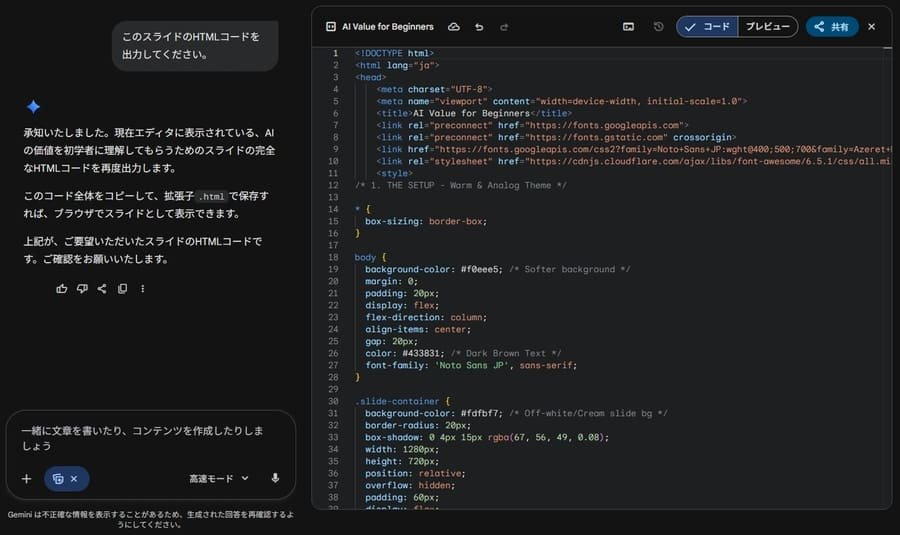This screenshot has height=535, width=900.
Task: Switch to the プレビュー tab
Action: (768, 27)
